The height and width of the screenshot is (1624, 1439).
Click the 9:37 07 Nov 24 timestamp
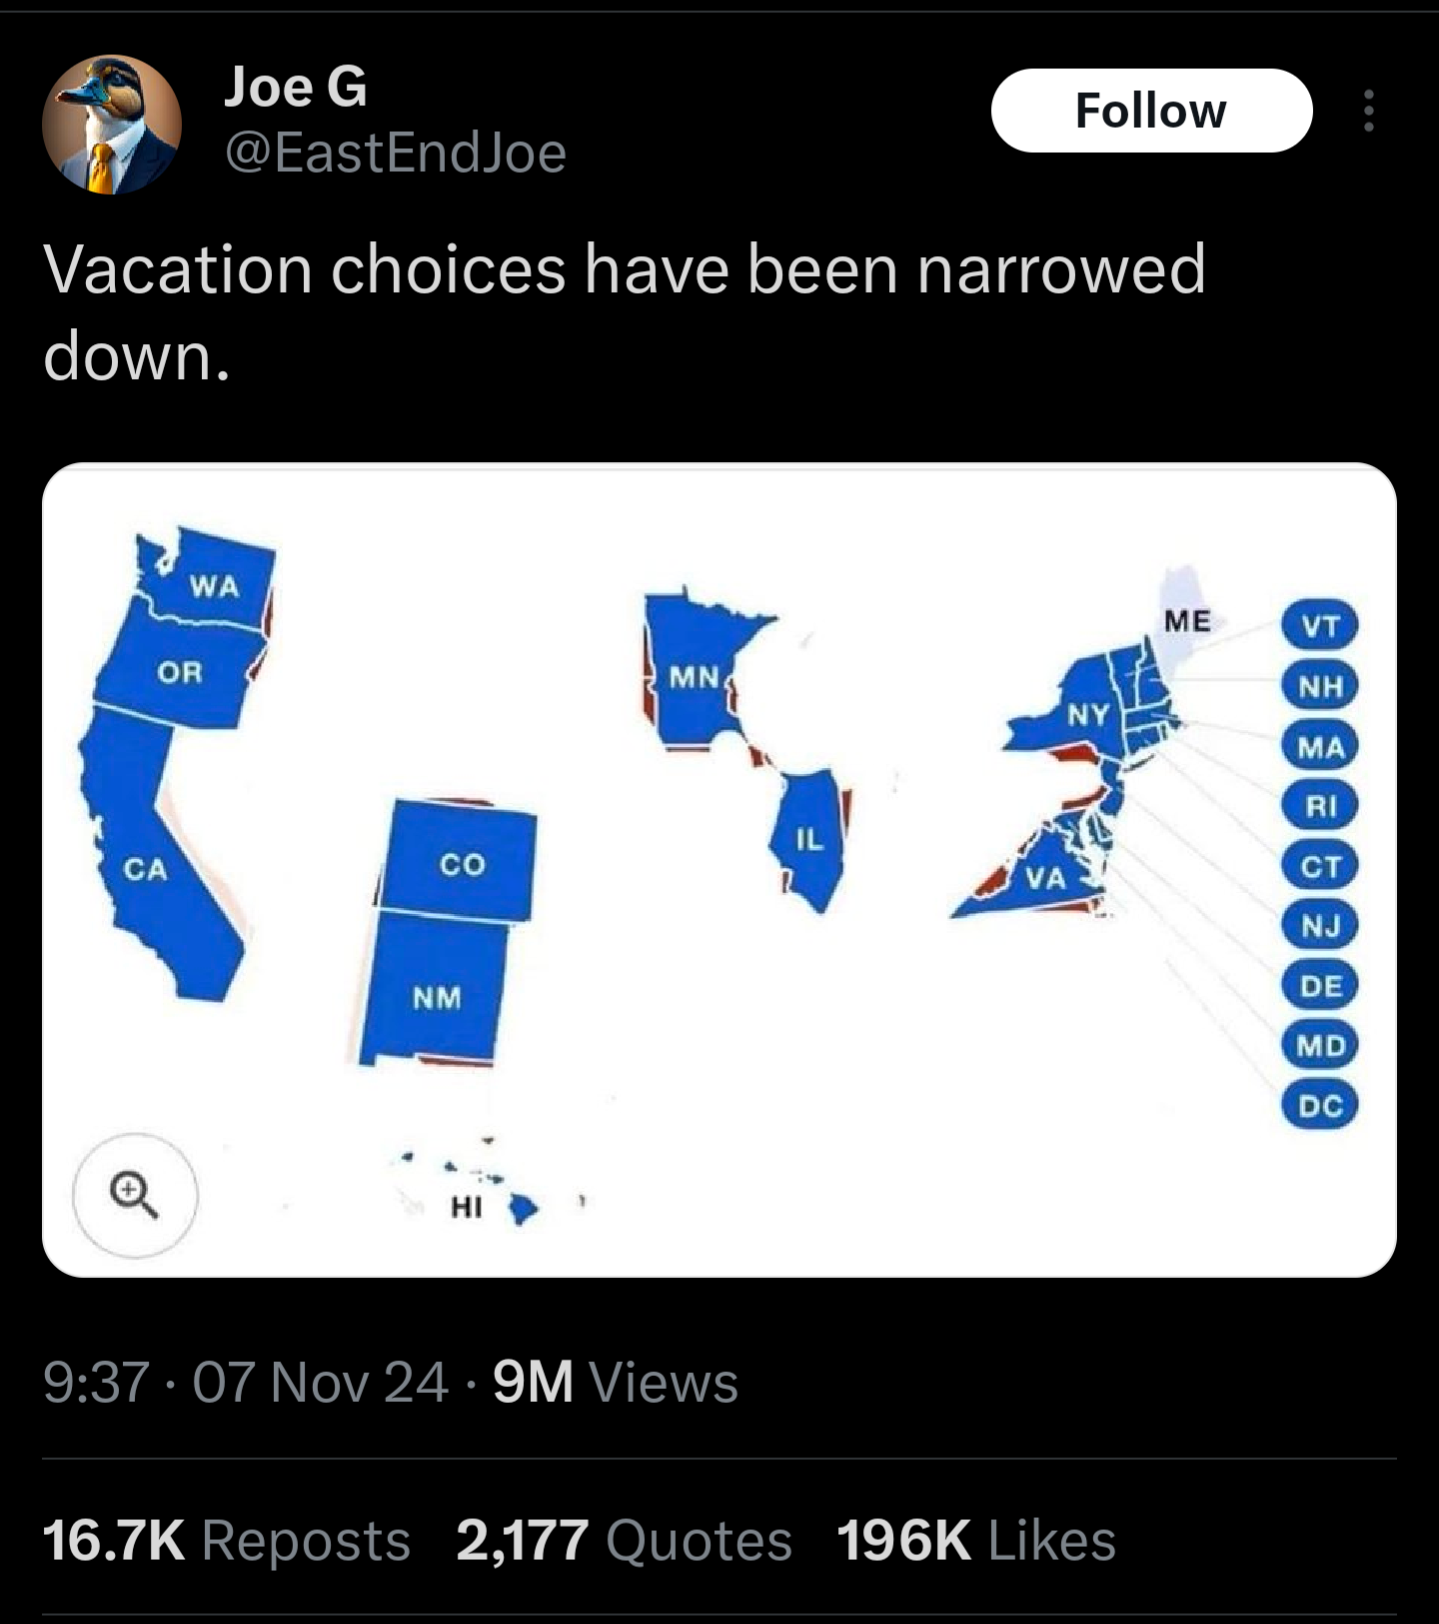pos(245,1382)
